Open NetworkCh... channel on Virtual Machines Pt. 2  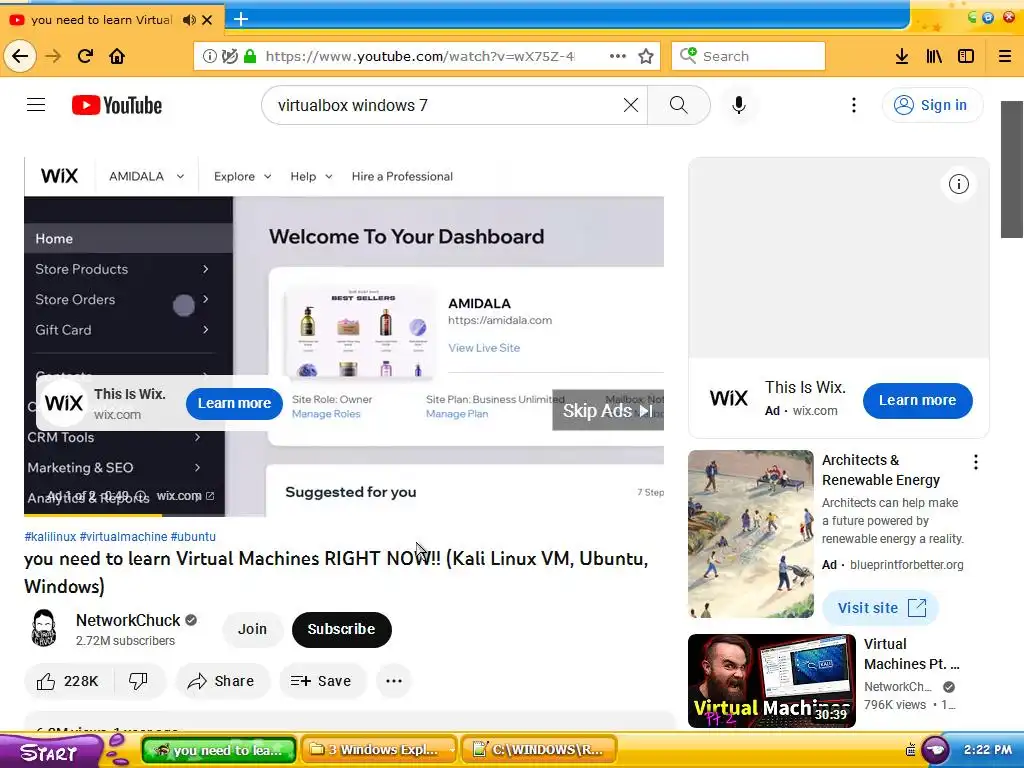(897, 686)
